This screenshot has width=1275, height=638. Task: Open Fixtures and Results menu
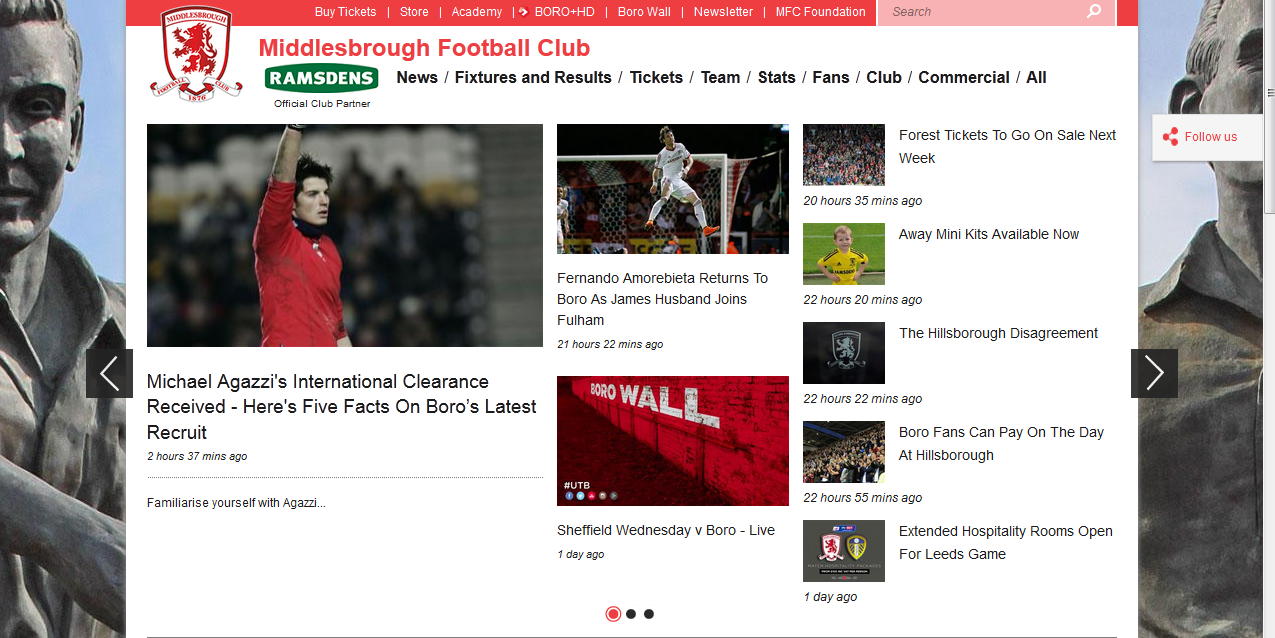tap(533, 78)
